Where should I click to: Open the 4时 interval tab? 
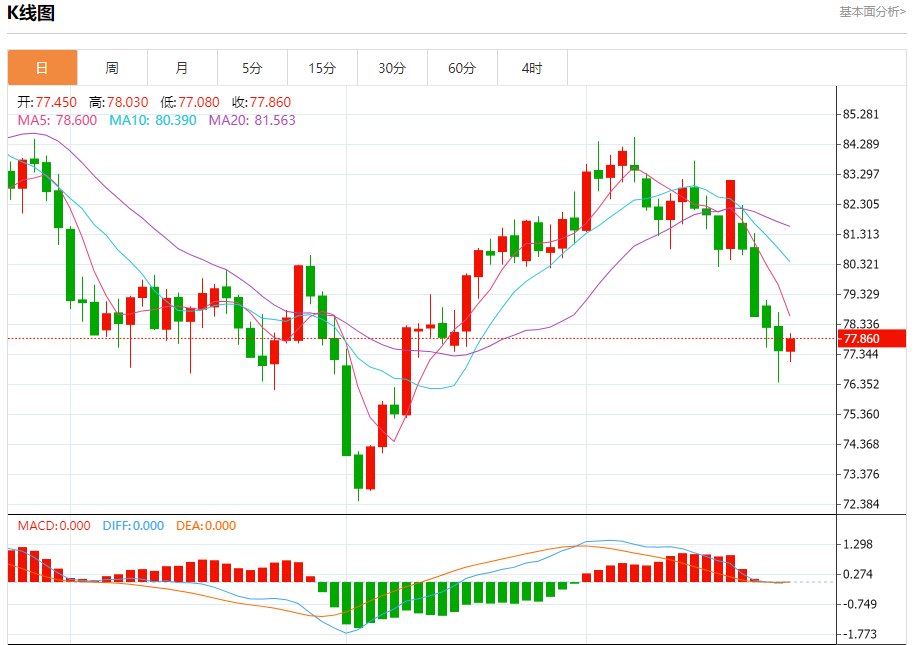tap(532, 68)
